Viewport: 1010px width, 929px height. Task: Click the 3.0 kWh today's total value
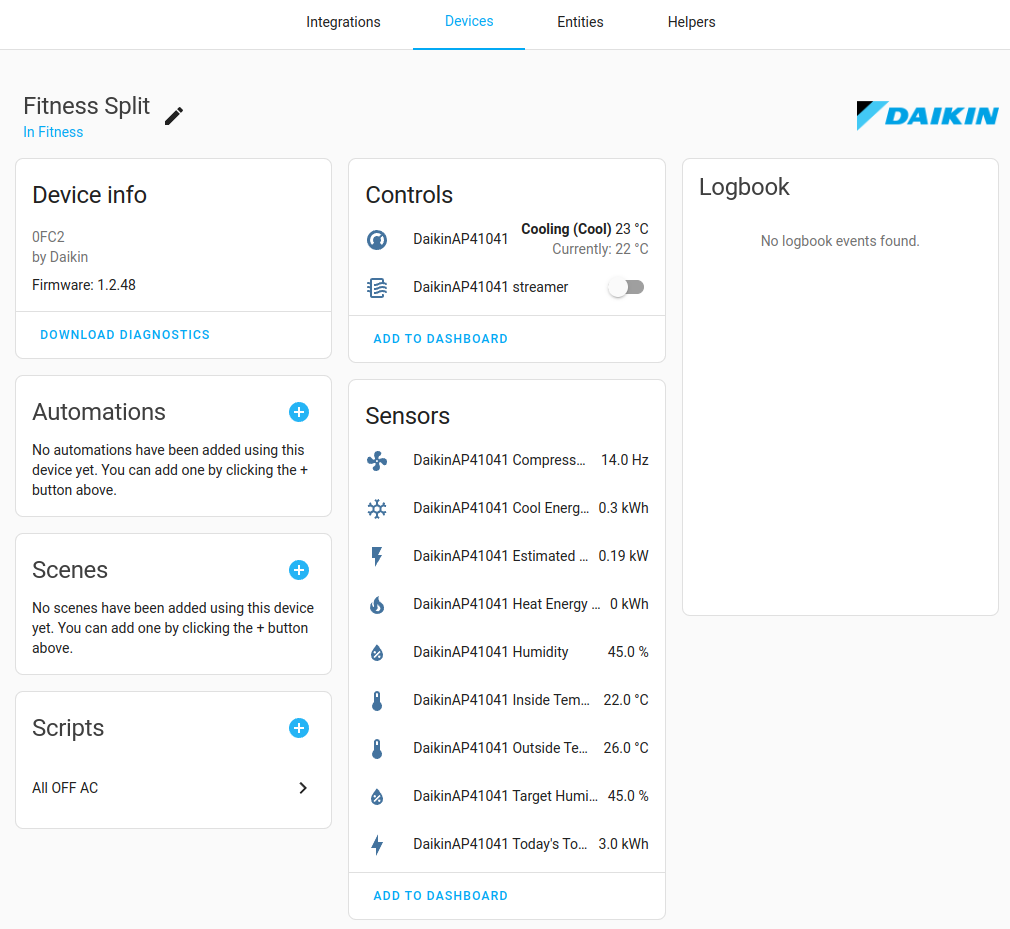click(x=624, y=844)
